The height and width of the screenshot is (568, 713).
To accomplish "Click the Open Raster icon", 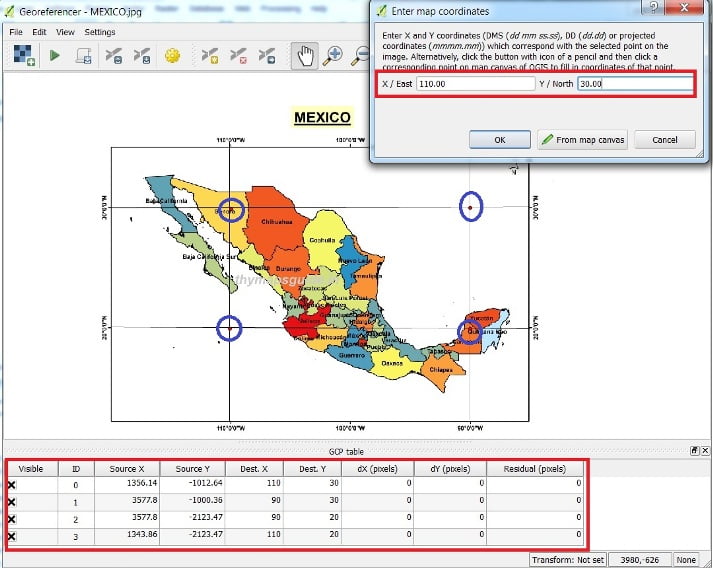I will tap(24, 55).
